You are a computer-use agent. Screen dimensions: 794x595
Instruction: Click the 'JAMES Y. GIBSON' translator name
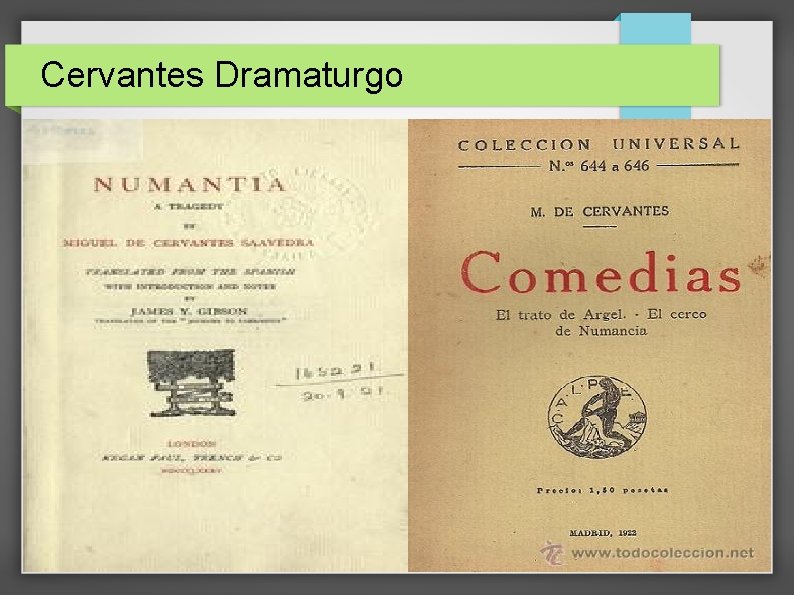click(x=189, y=311)
